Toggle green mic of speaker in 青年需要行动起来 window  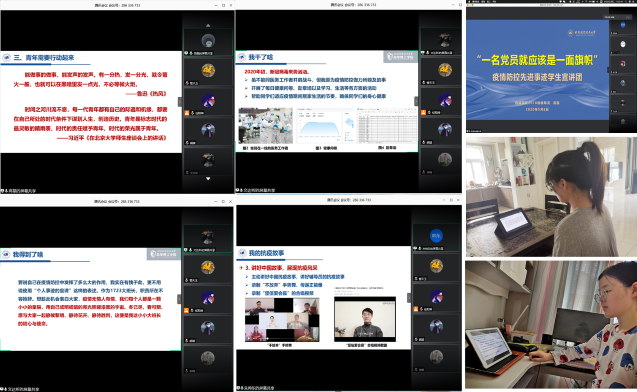pyautogui.click(x=191, y=53)
